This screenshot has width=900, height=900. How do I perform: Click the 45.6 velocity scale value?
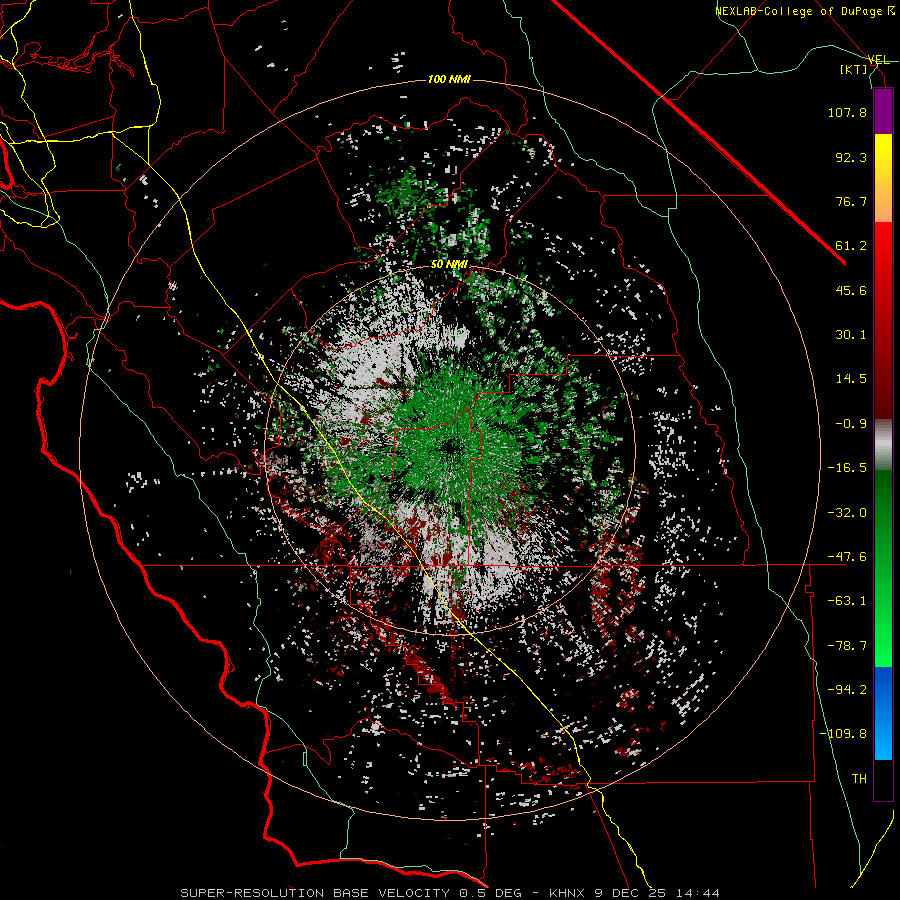click(851, 290)
